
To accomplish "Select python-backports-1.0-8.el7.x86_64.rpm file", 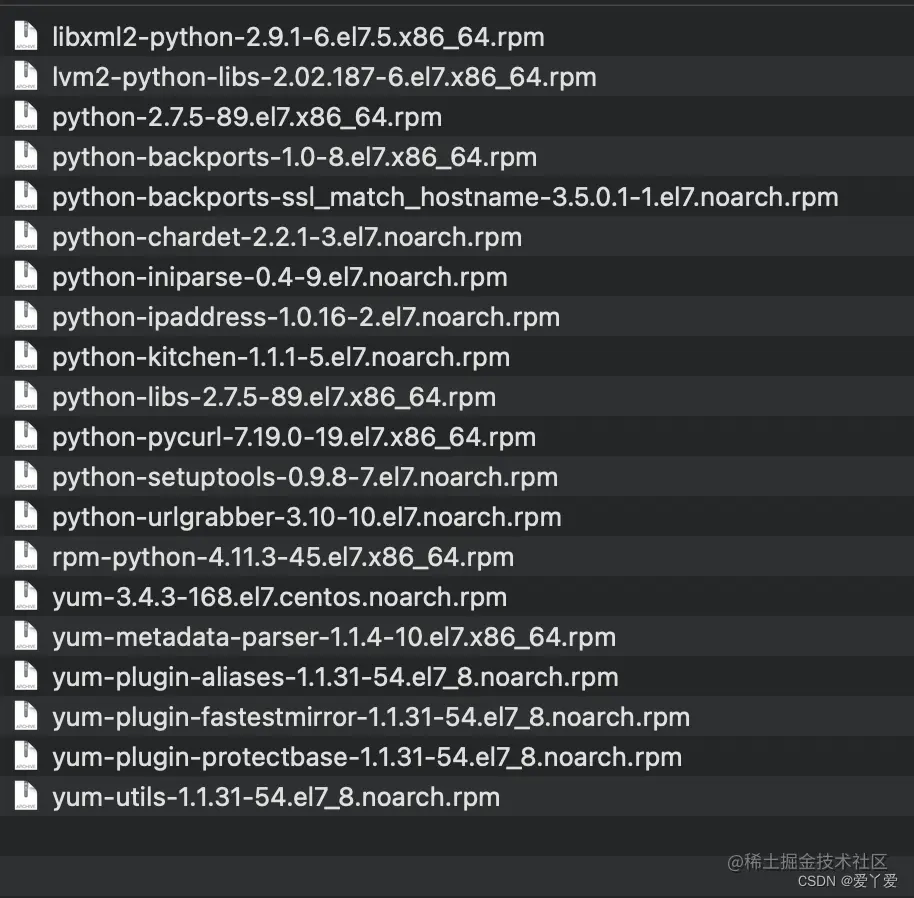I will coord(294,157).
